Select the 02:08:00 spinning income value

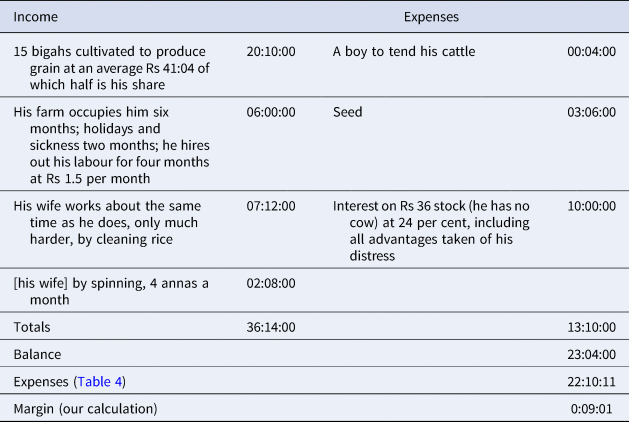point(271,283)
